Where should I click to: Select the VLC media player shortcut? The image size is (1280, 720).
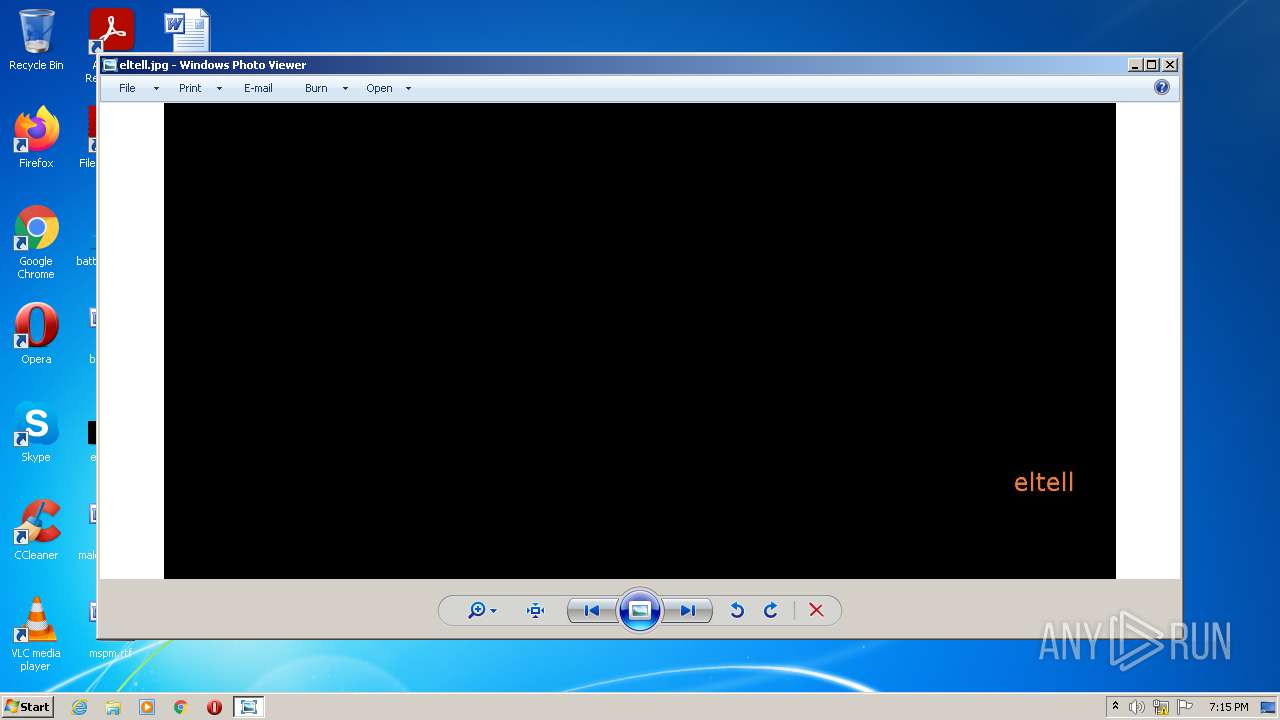coord(36,634)
